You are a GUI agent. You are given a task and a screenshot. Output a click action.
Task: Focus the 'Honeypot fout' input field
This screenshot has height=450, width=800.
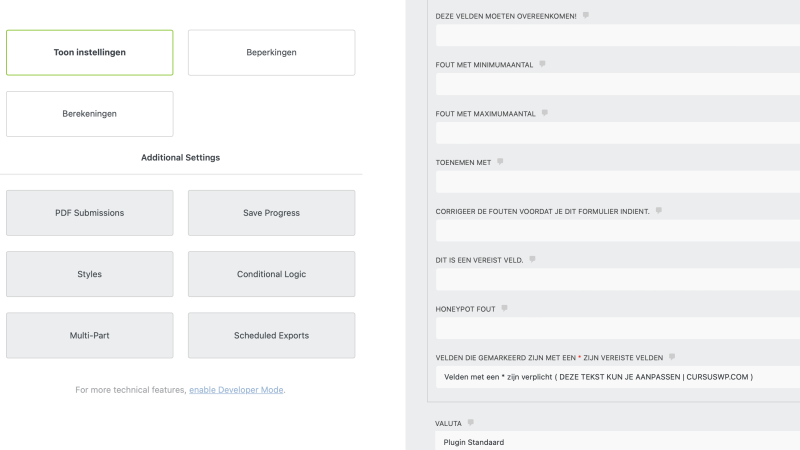[x=617, y=328]
